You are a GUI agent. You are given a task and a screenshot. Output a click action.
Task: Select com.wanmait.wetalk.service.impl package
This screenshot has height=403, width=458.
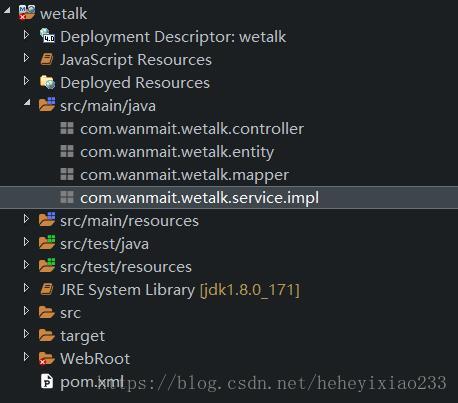(199, 198)
